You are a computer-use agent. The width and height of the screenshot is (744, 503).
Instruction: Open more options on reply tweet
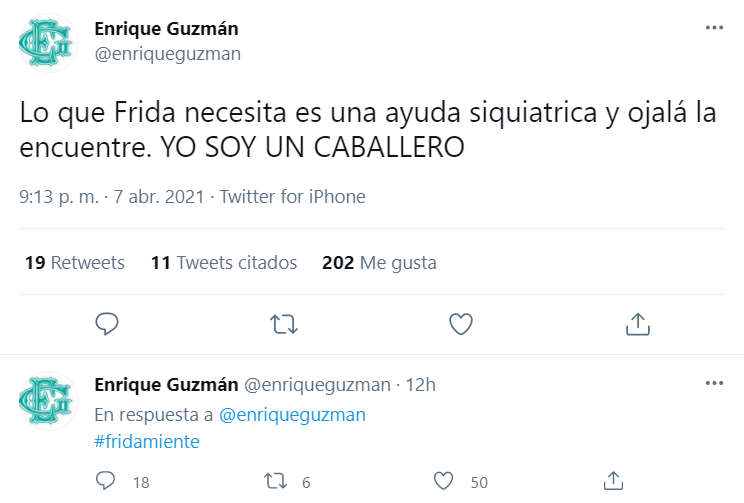pos(714,384)
